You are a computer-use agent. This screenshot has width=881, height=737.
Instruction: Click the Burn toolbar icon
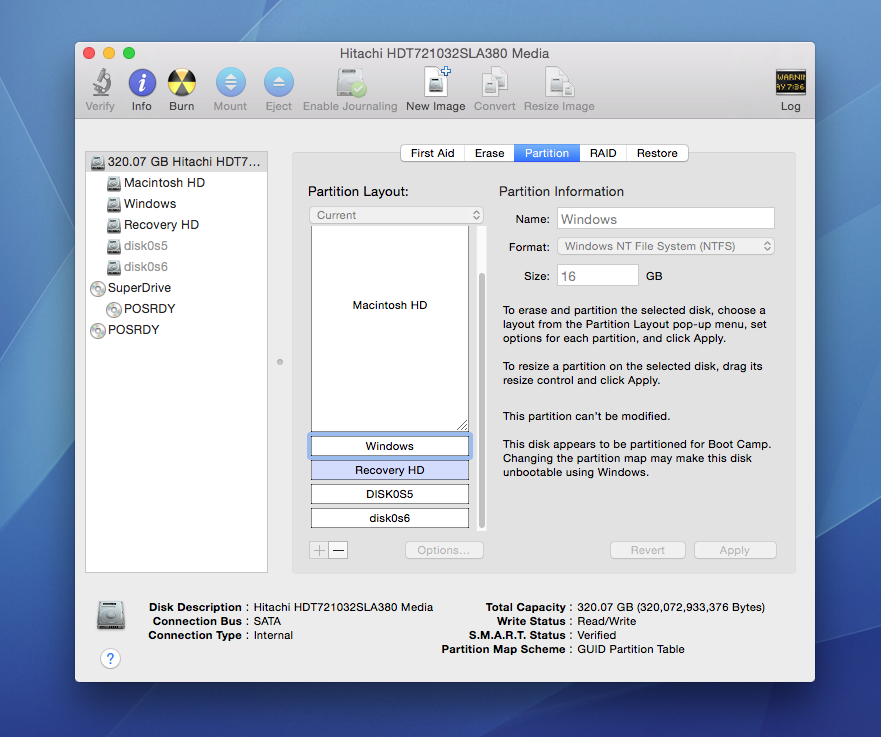(182, 83)
